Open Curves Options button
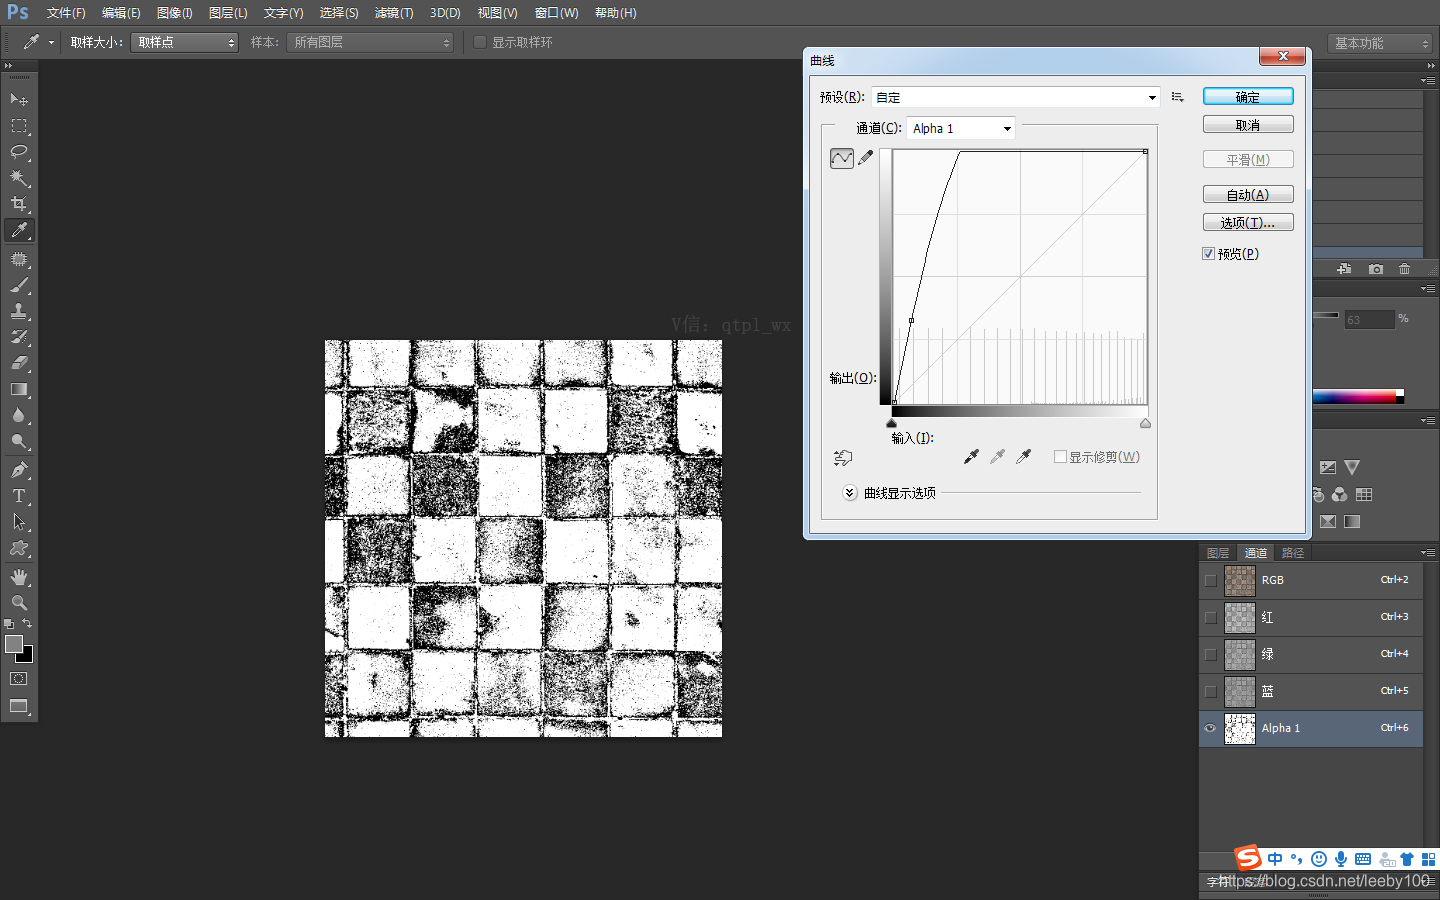This screenshot has height=900, width=1440. tap(1248, 223)
